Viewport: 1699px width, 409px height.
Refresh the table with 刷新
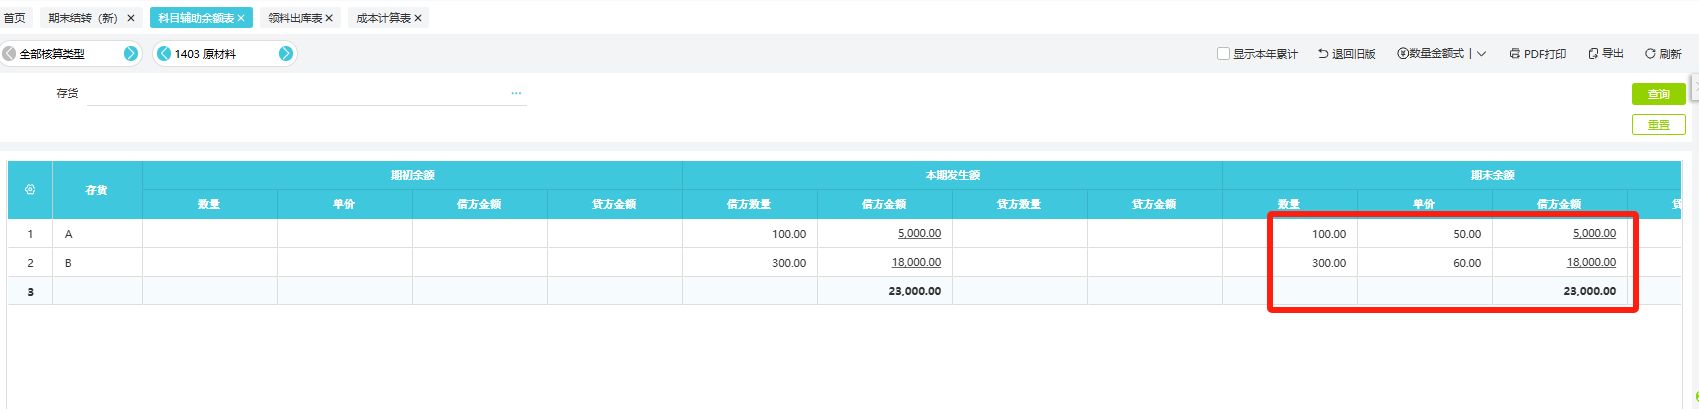pyautogui.click(x=1663, y=54)
